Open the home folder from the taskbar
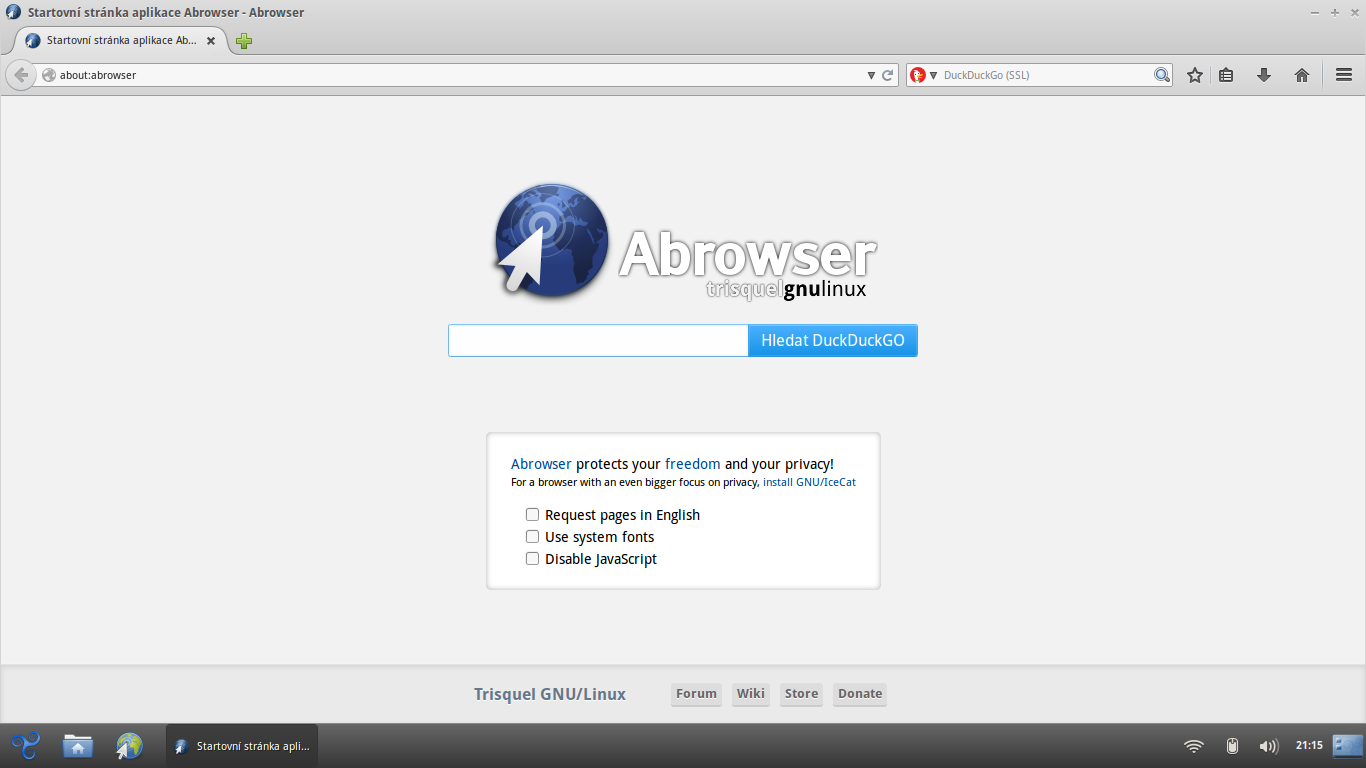Image resolution: width=1366 pixels, height=768 pixels. tap(77, 745)
